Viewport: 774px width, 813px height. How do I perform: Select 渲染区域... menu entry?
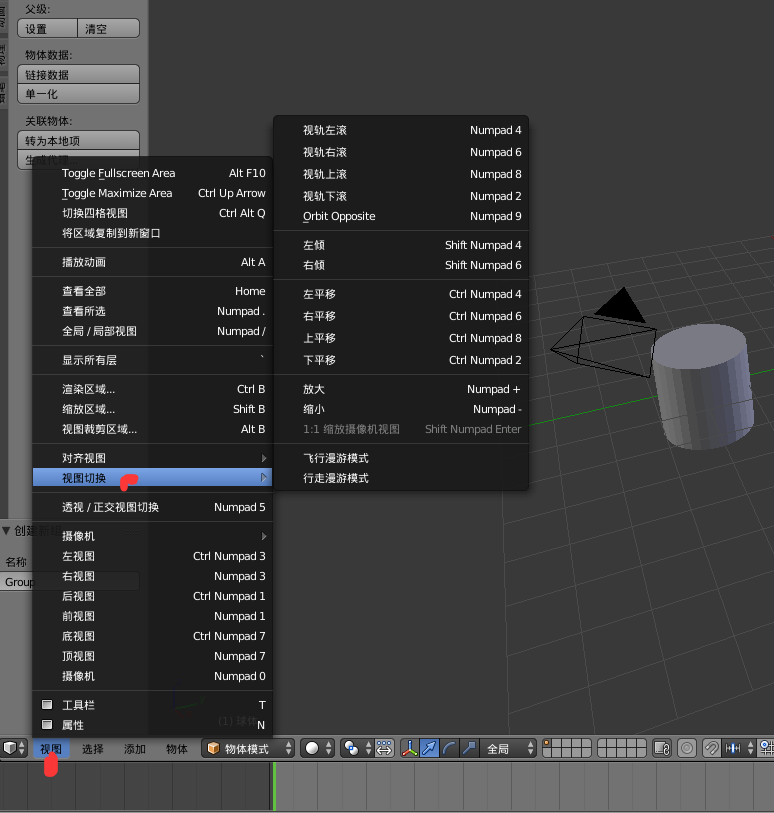(152, 389)
